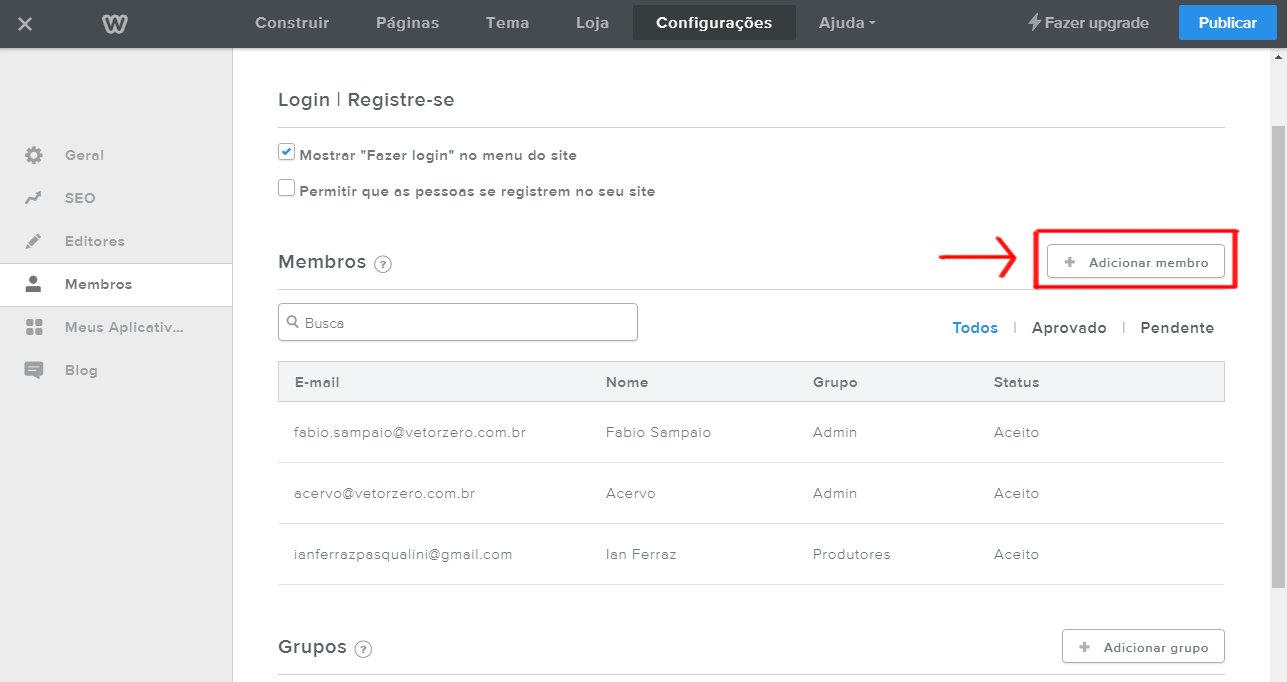
Task: Filter members by Aprovado
Action: click(x=1069, y=328)
